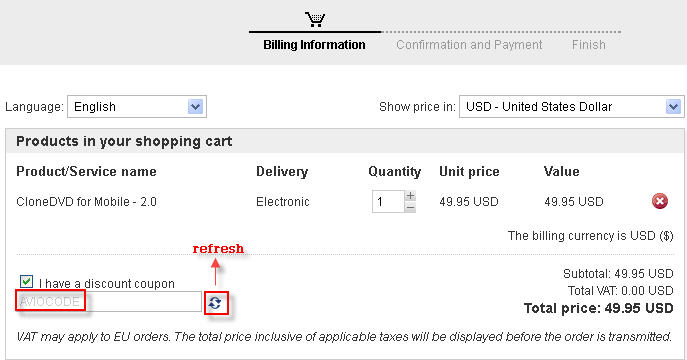Screen dimensions: 687x360
Task: Click the quantity input box
Action: pos(388,201)
